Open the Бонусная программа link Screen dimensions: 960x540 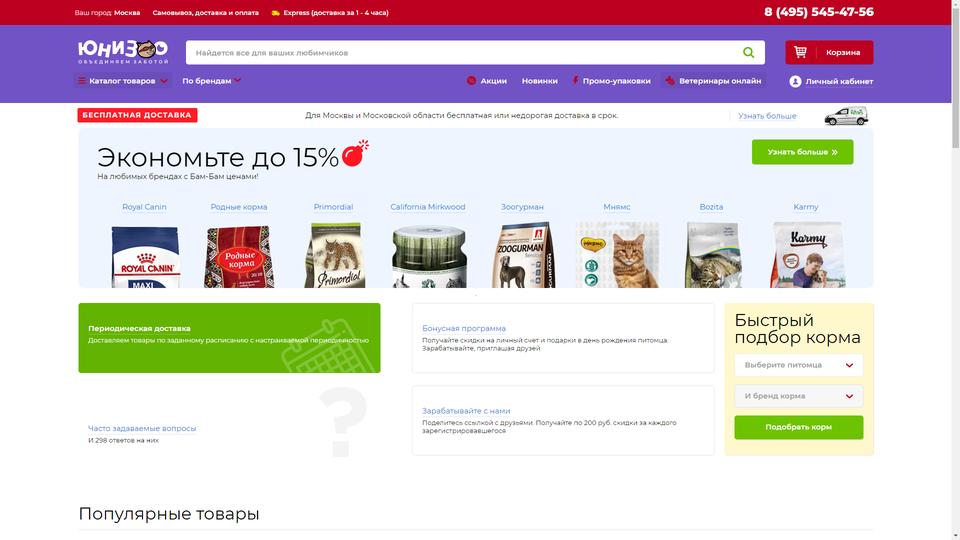coord(463,328)
